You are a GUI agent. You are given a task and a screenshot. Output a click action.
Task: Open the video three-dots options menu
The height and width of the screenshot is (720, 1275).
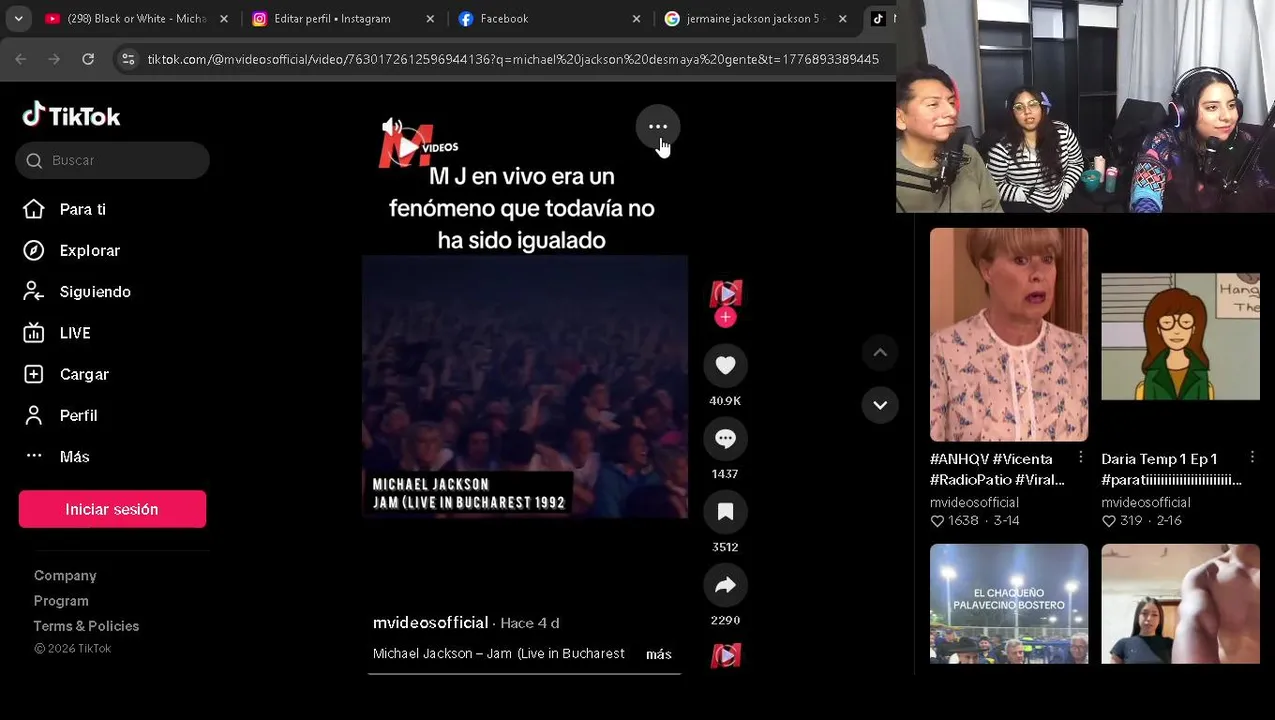click(x=658, y=127)
